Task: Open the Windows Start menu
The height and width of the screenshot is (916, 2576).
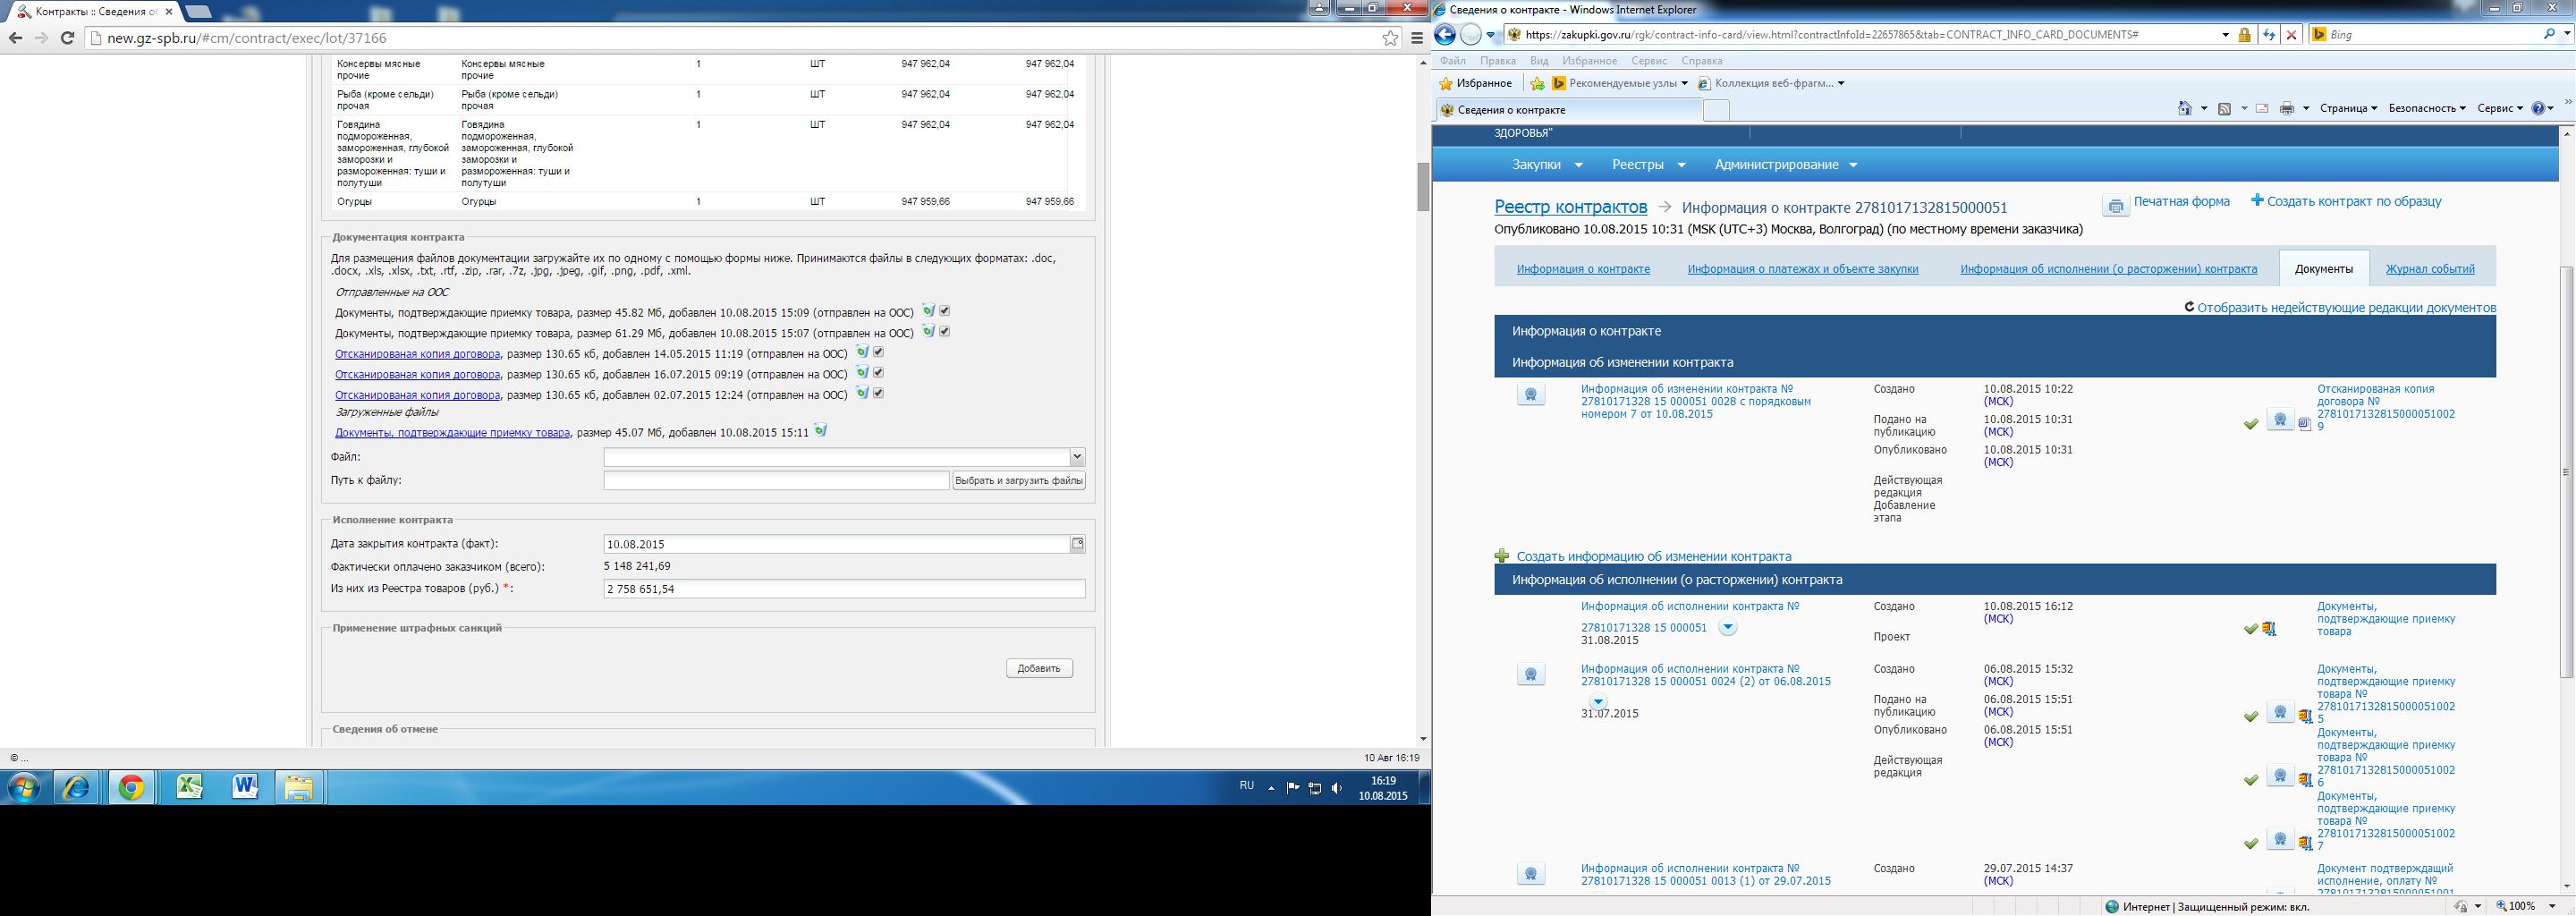Action: [x=23, y=788]
